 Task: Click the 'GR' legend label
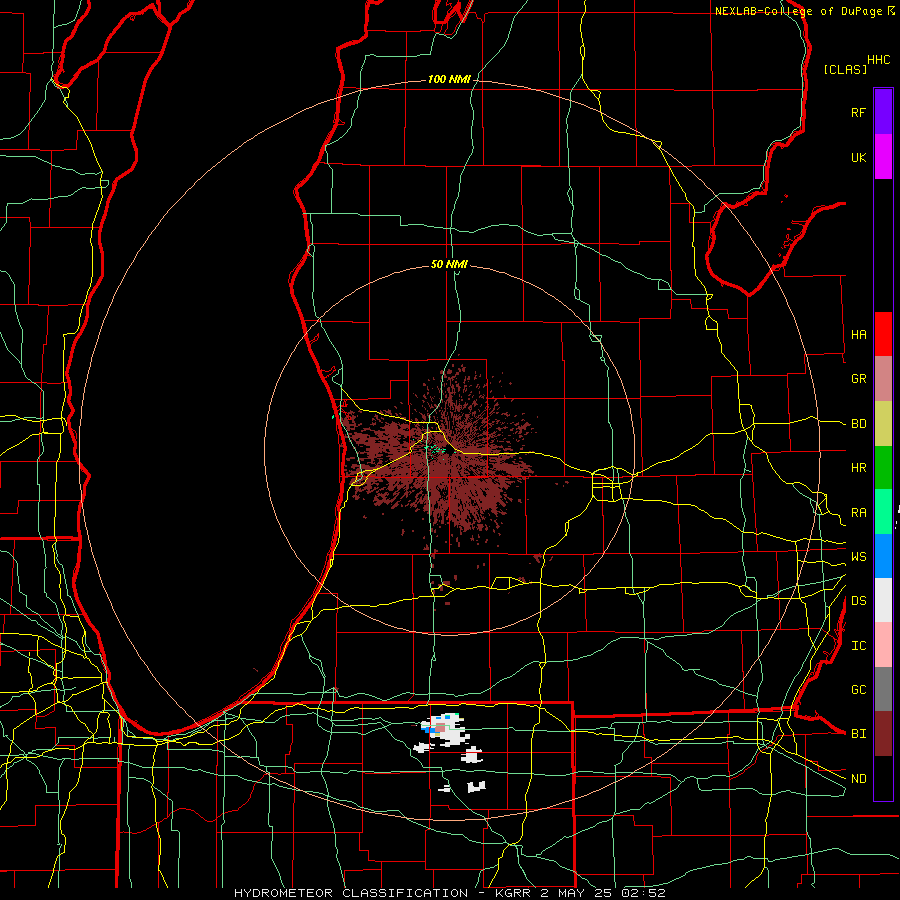(x=858, y=379)
